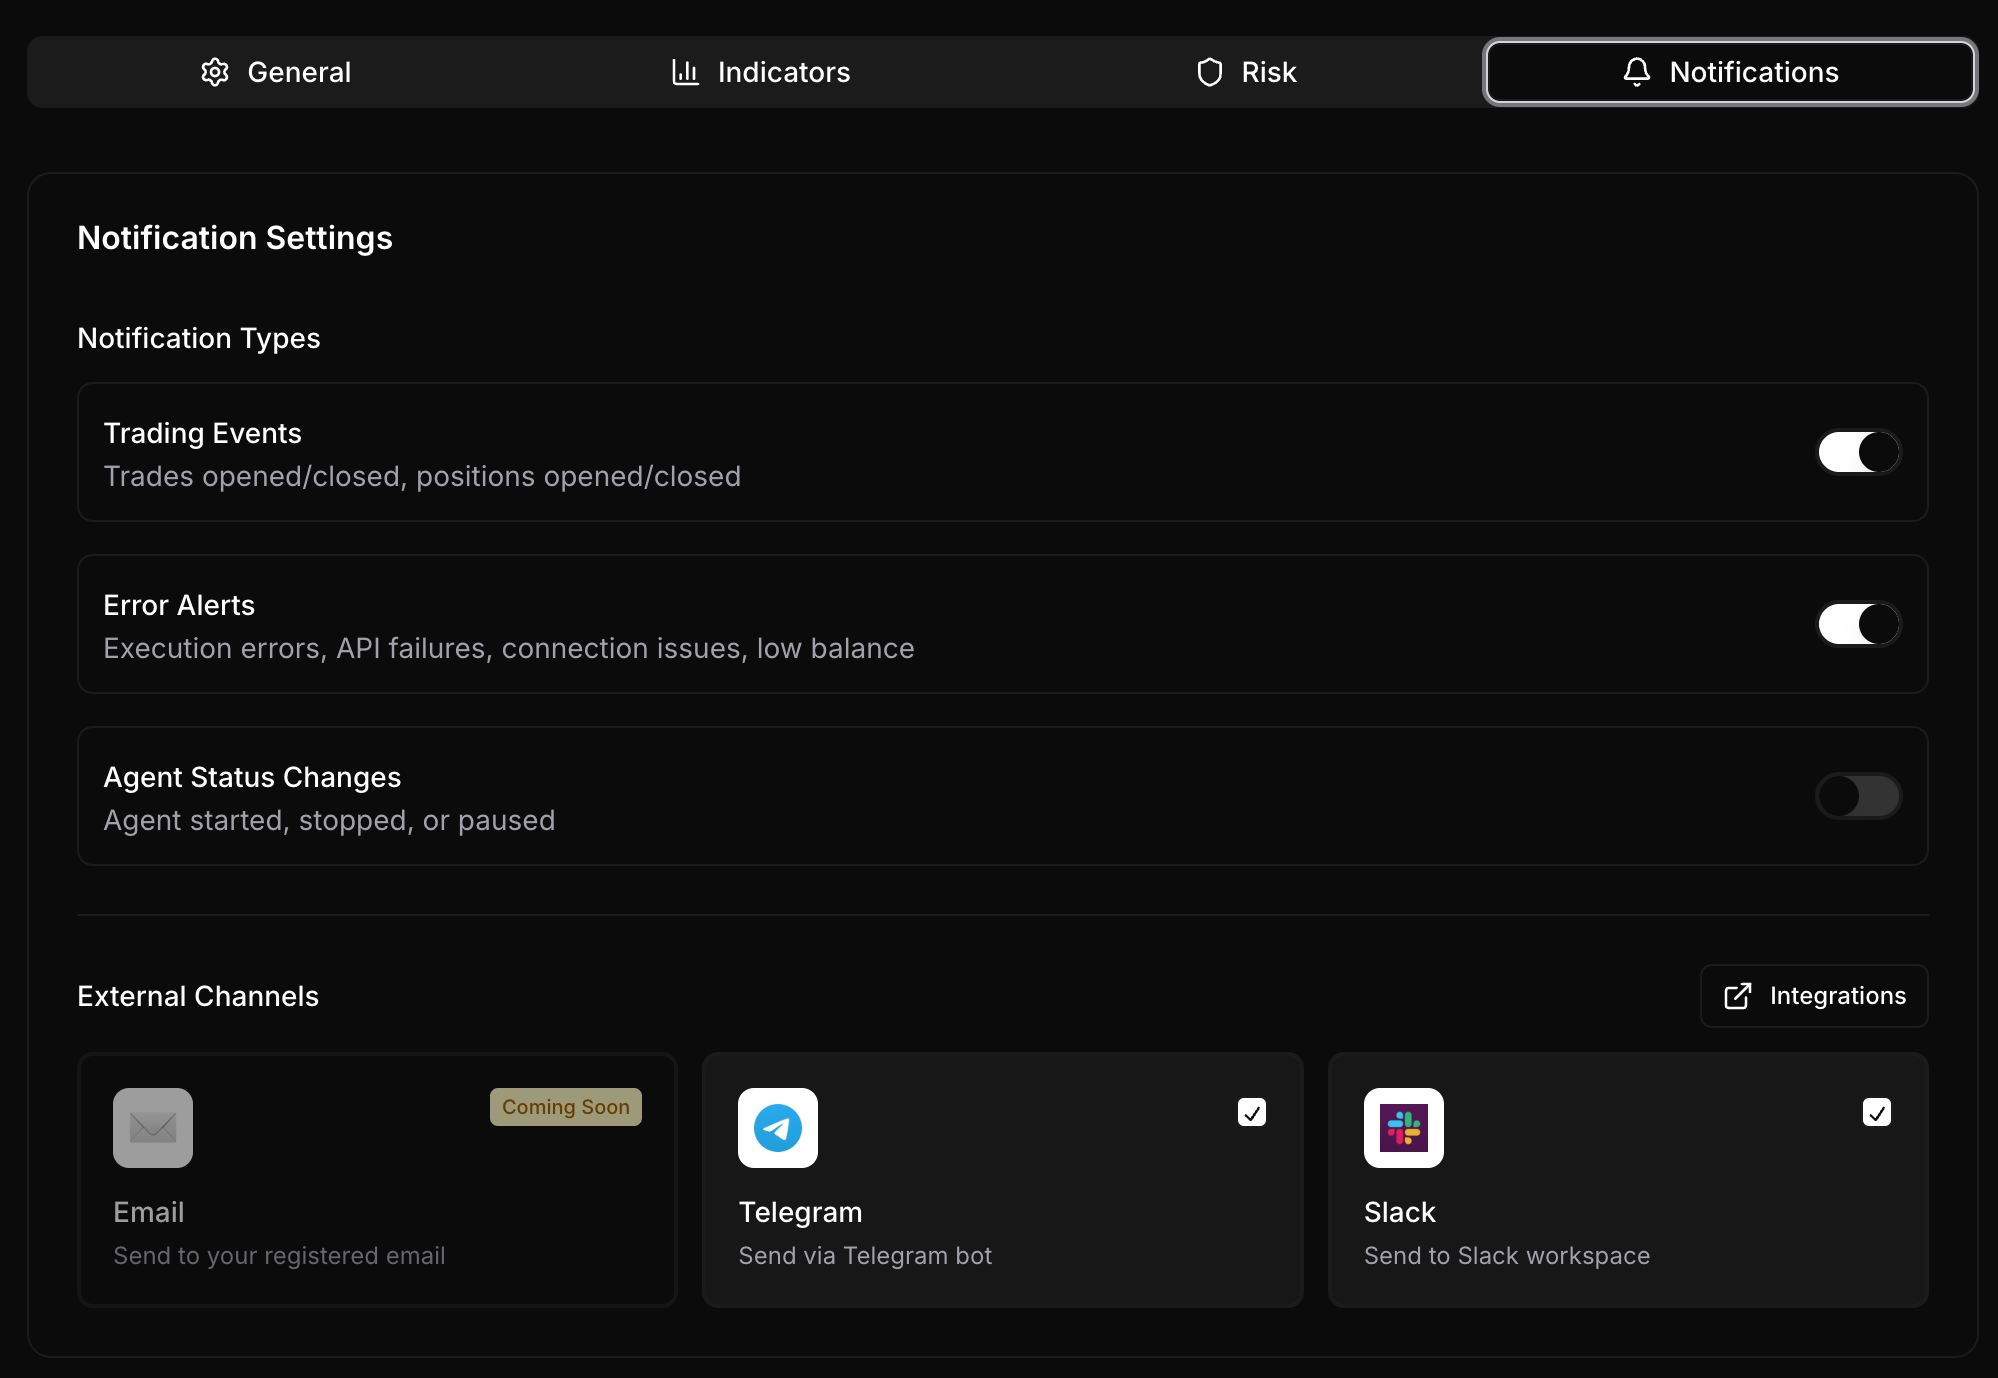
Task: Open the Integrations page
Action: pos(1813,995)
